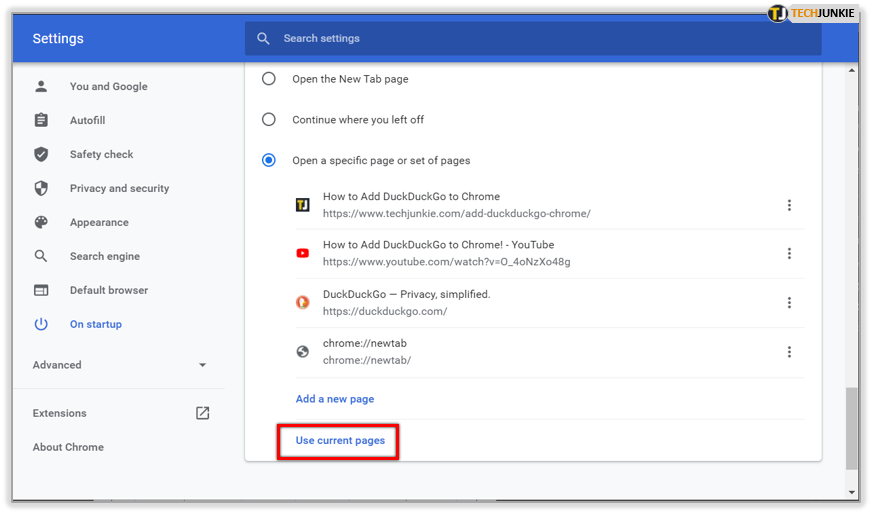Open Privacy and security settings
This screenshot has width=872, height=514.
click(119, 188)
